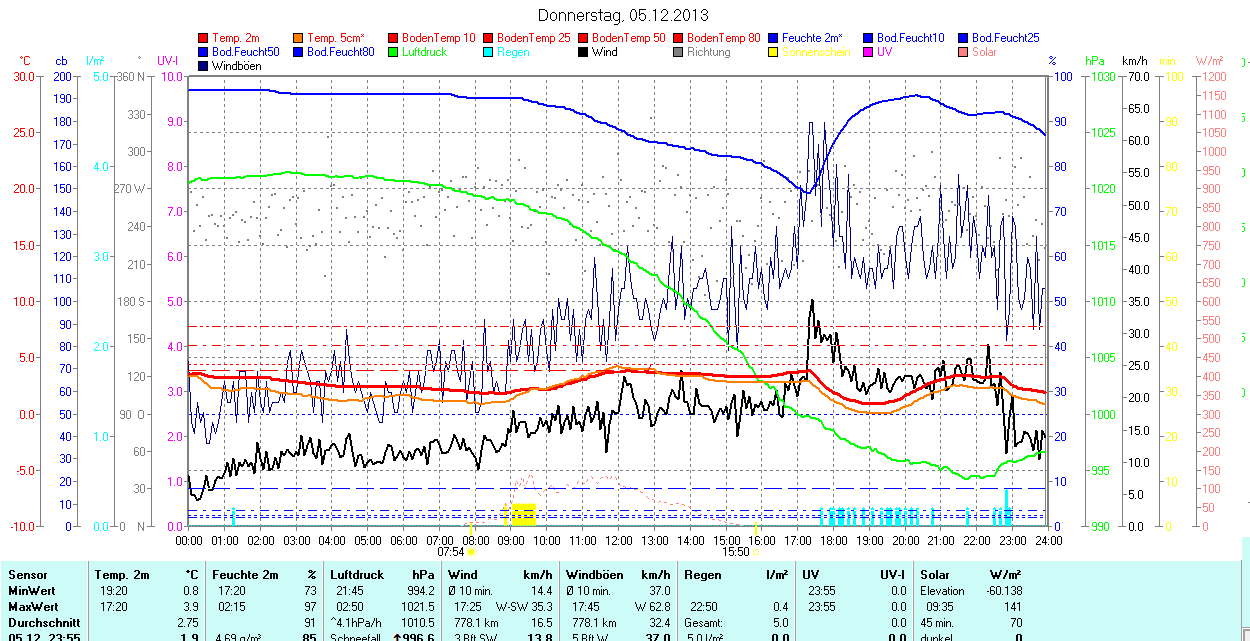Click the 07:54 sunrise marker

click(451, 551)
